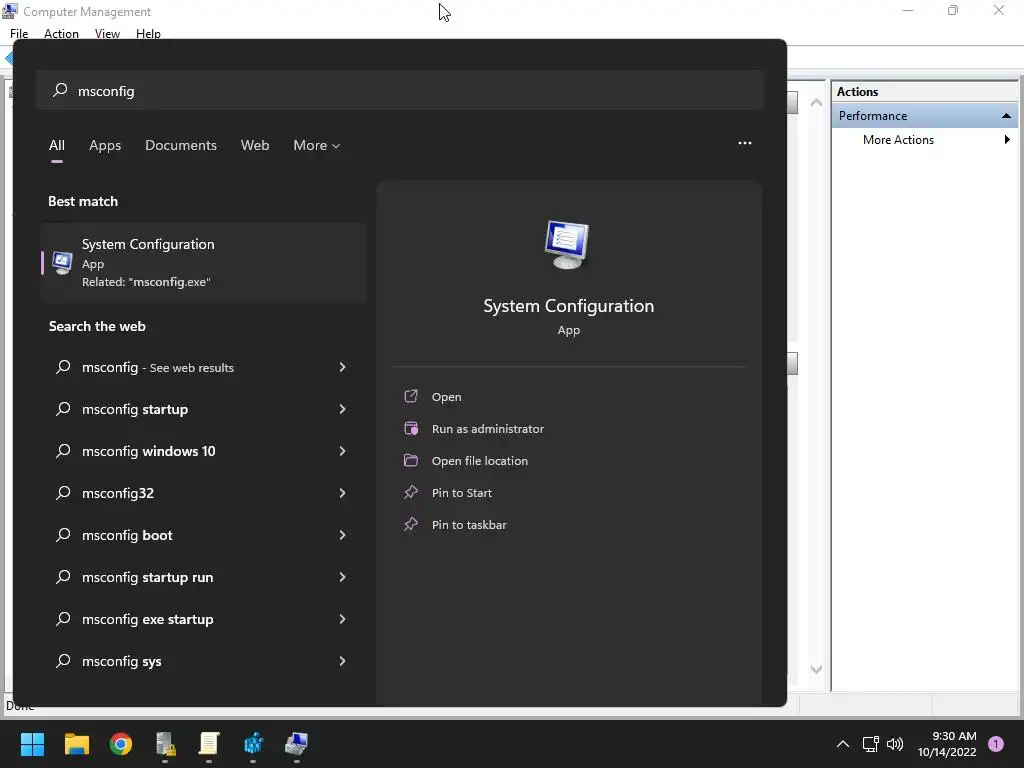This screenshot has width=1024, height=768.
Task: Open System Configuration best match result
Action: point(203,263)
